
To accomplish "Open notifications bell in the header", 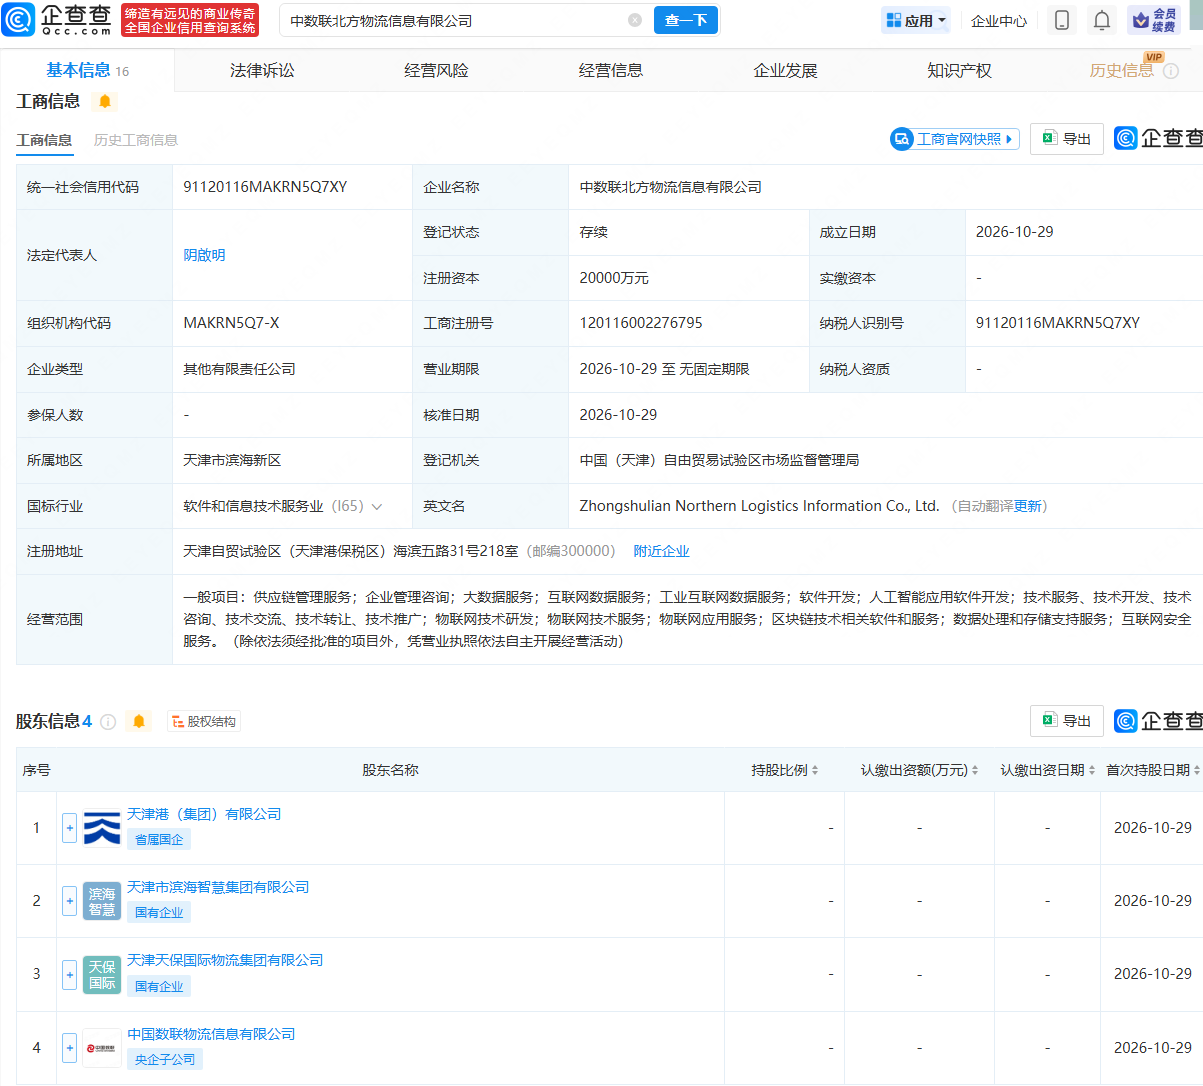I will click(1101, 20).
